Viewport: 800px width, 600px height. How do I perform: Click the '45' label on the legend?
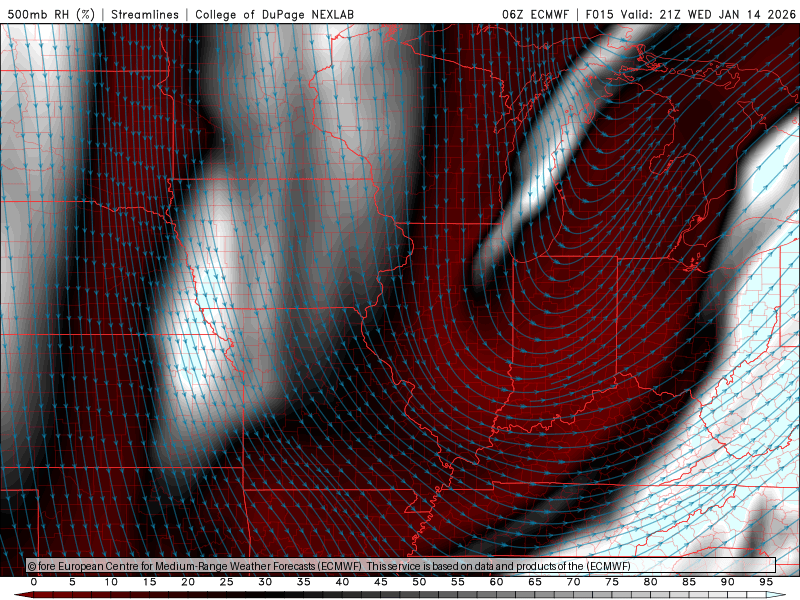click(x=381, y=582)
